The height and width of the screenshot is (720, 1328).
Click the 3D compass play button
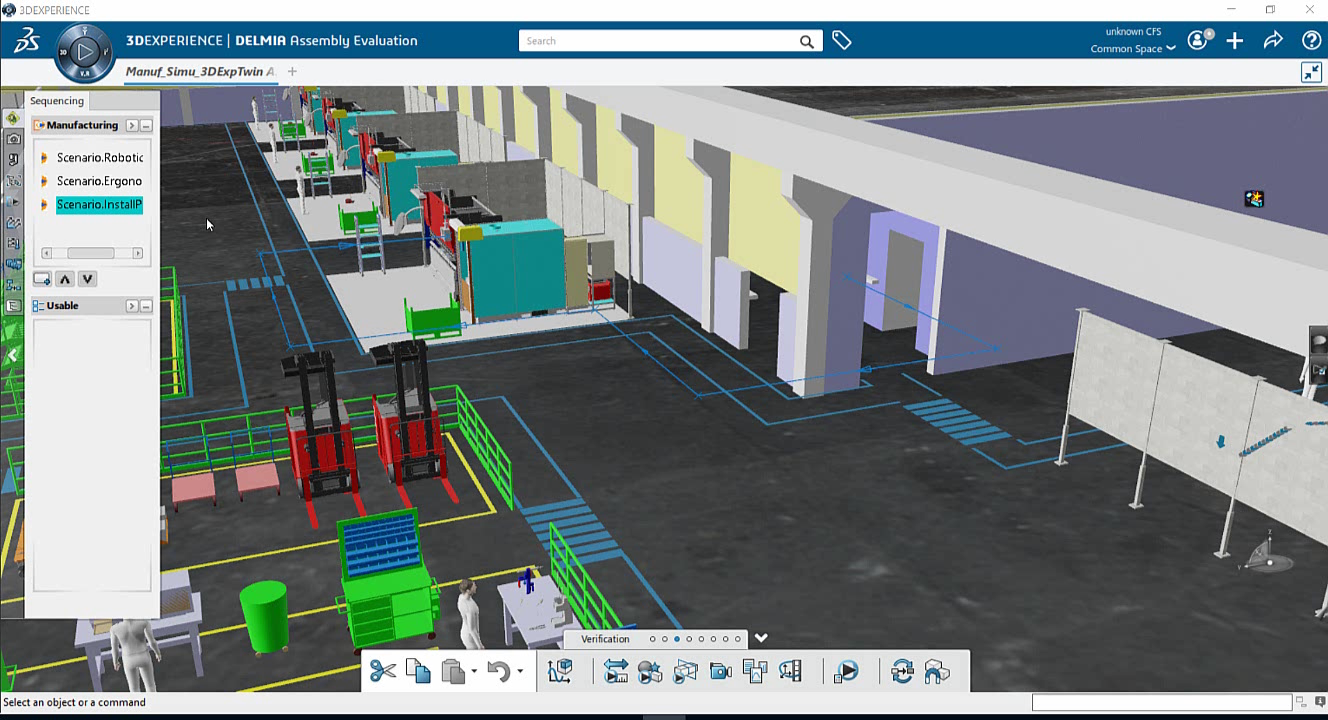(85, 51)
